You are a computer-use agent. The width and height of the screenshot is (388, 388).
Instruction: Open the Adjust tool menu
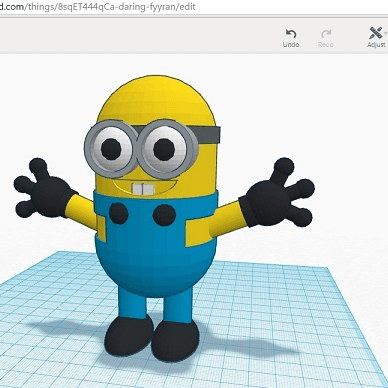377,37
